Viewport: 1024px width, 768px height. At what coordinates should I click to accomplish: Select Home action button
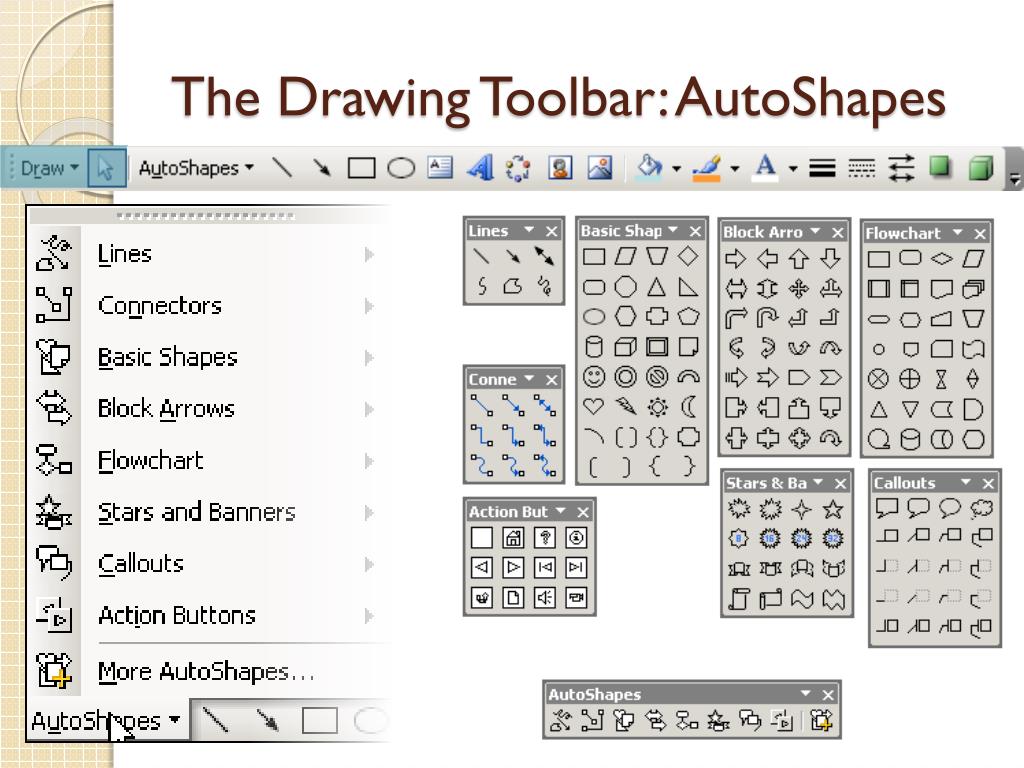pyautogui.click(x=513, y=537)
